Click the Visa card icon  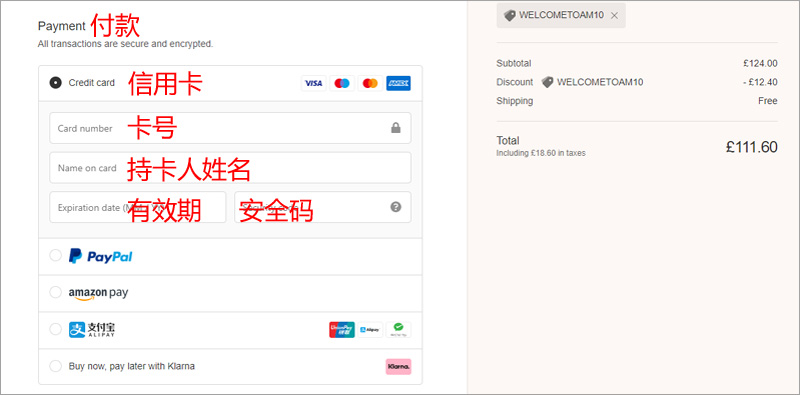pyautogui.click(x=314, y=83)
